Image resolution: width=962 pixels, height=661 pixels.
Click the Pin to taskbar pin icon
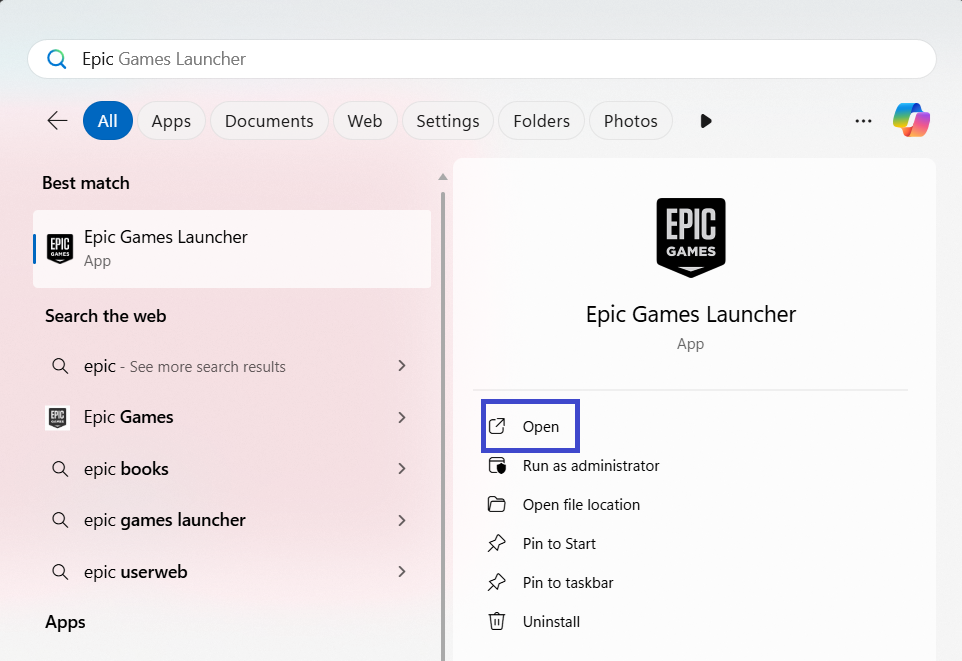(x=497, y=582)
